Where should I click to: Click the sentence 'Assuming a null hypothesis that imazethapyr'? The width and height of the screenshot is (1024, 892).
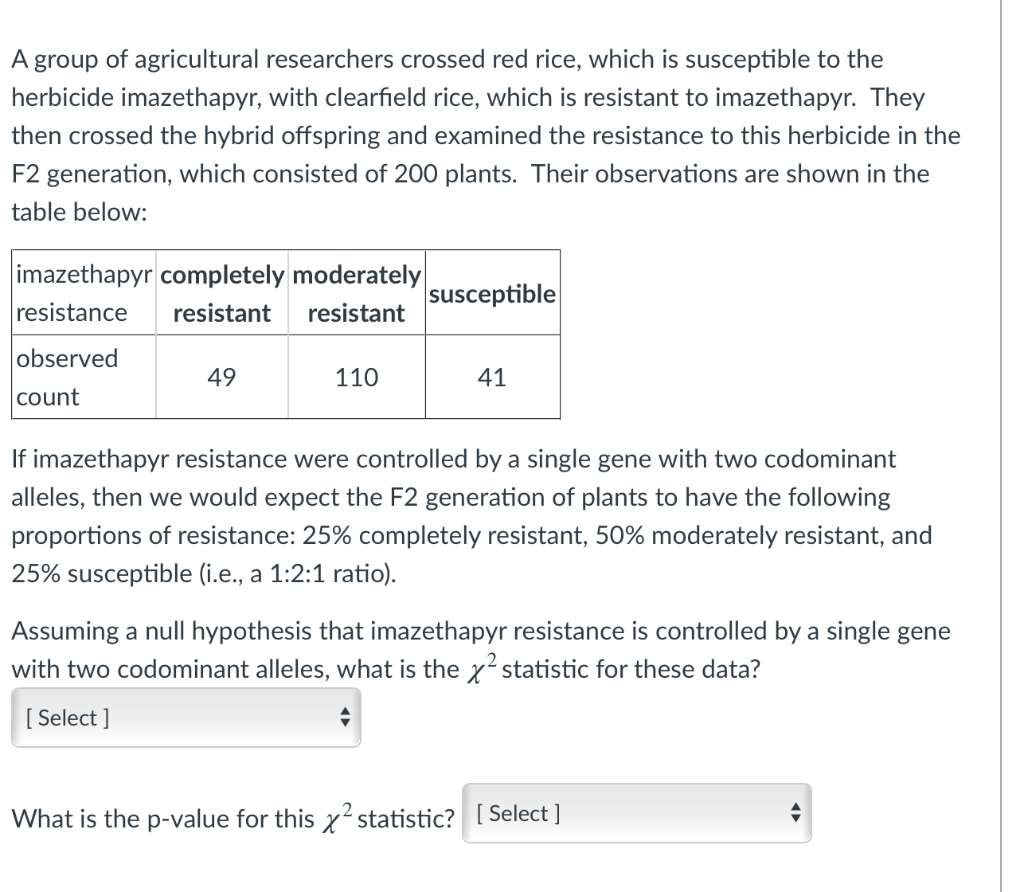(x=481, y=650)
